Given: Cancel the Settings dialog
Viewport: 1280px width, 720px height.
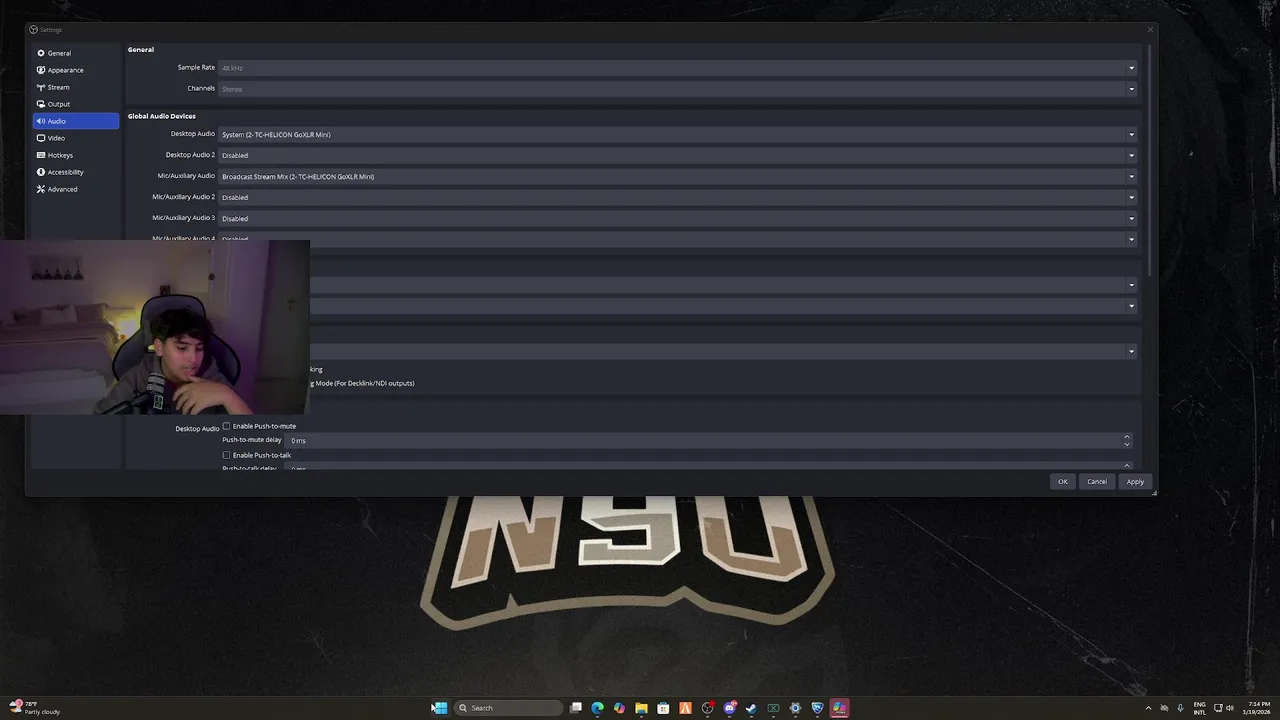Looking at the screenshot, I should click(x=1097, y=482).
